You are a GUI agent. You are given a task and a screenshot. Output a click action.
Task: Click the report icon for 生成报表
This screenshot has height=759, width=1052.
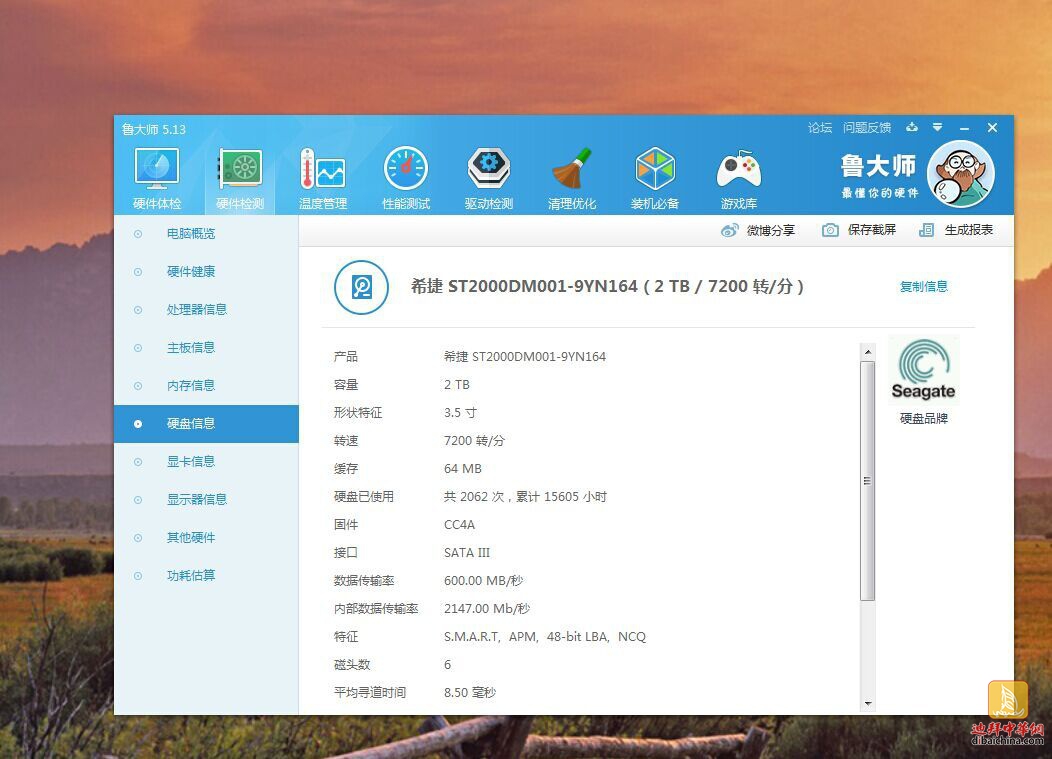click(927, 230)
